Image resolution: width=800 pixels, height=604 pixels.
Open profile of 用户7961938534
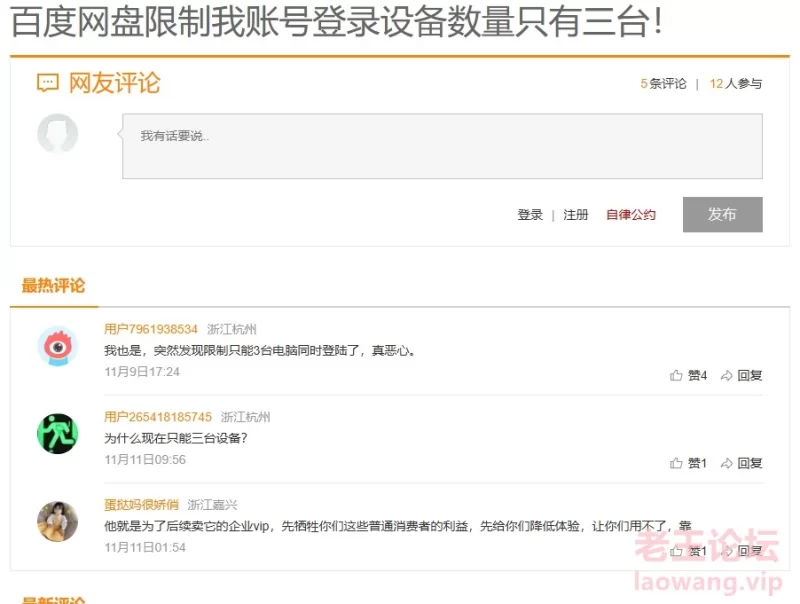(x=151, y=329)
